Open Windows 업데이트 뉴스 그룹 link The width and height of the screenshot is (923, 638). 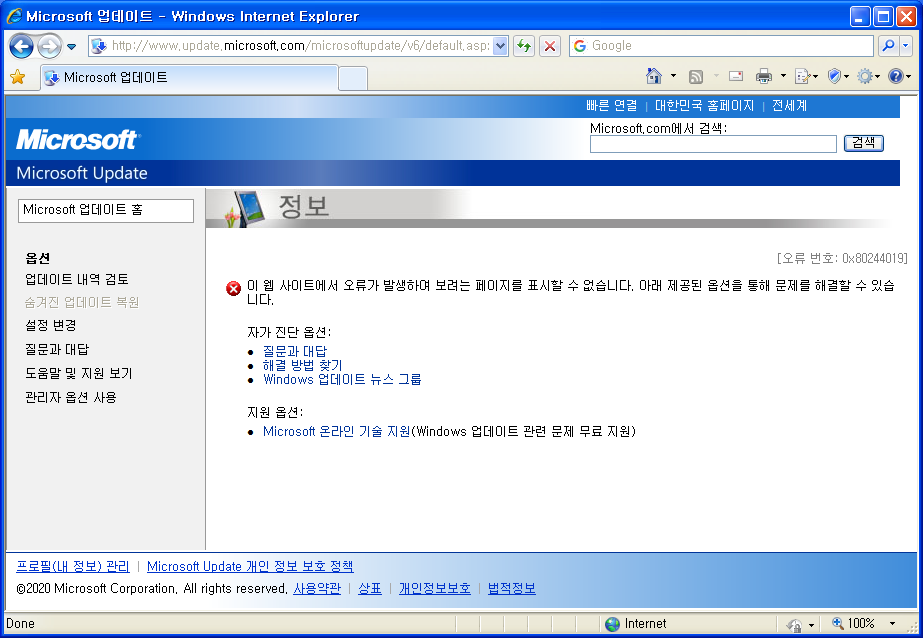(x=342, y=380)
